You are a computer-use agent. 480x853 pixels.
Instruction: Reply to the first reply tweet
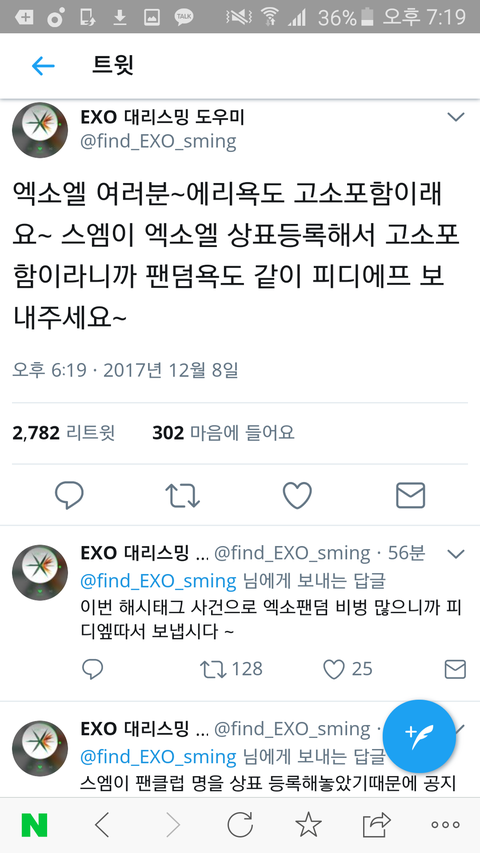(x=93, y=669)
